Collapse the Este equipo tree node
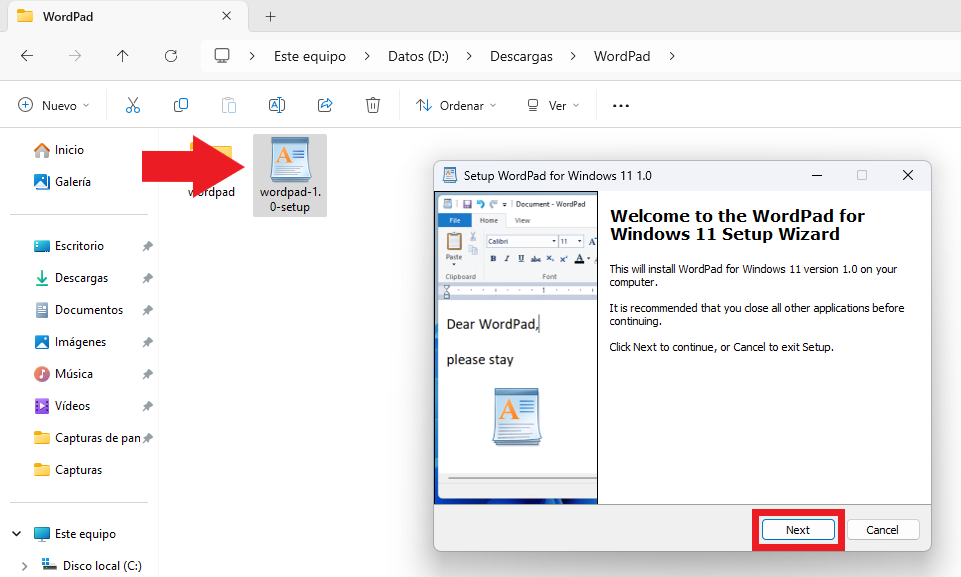Viewport: 961px width, 577px height. point(17,533)
